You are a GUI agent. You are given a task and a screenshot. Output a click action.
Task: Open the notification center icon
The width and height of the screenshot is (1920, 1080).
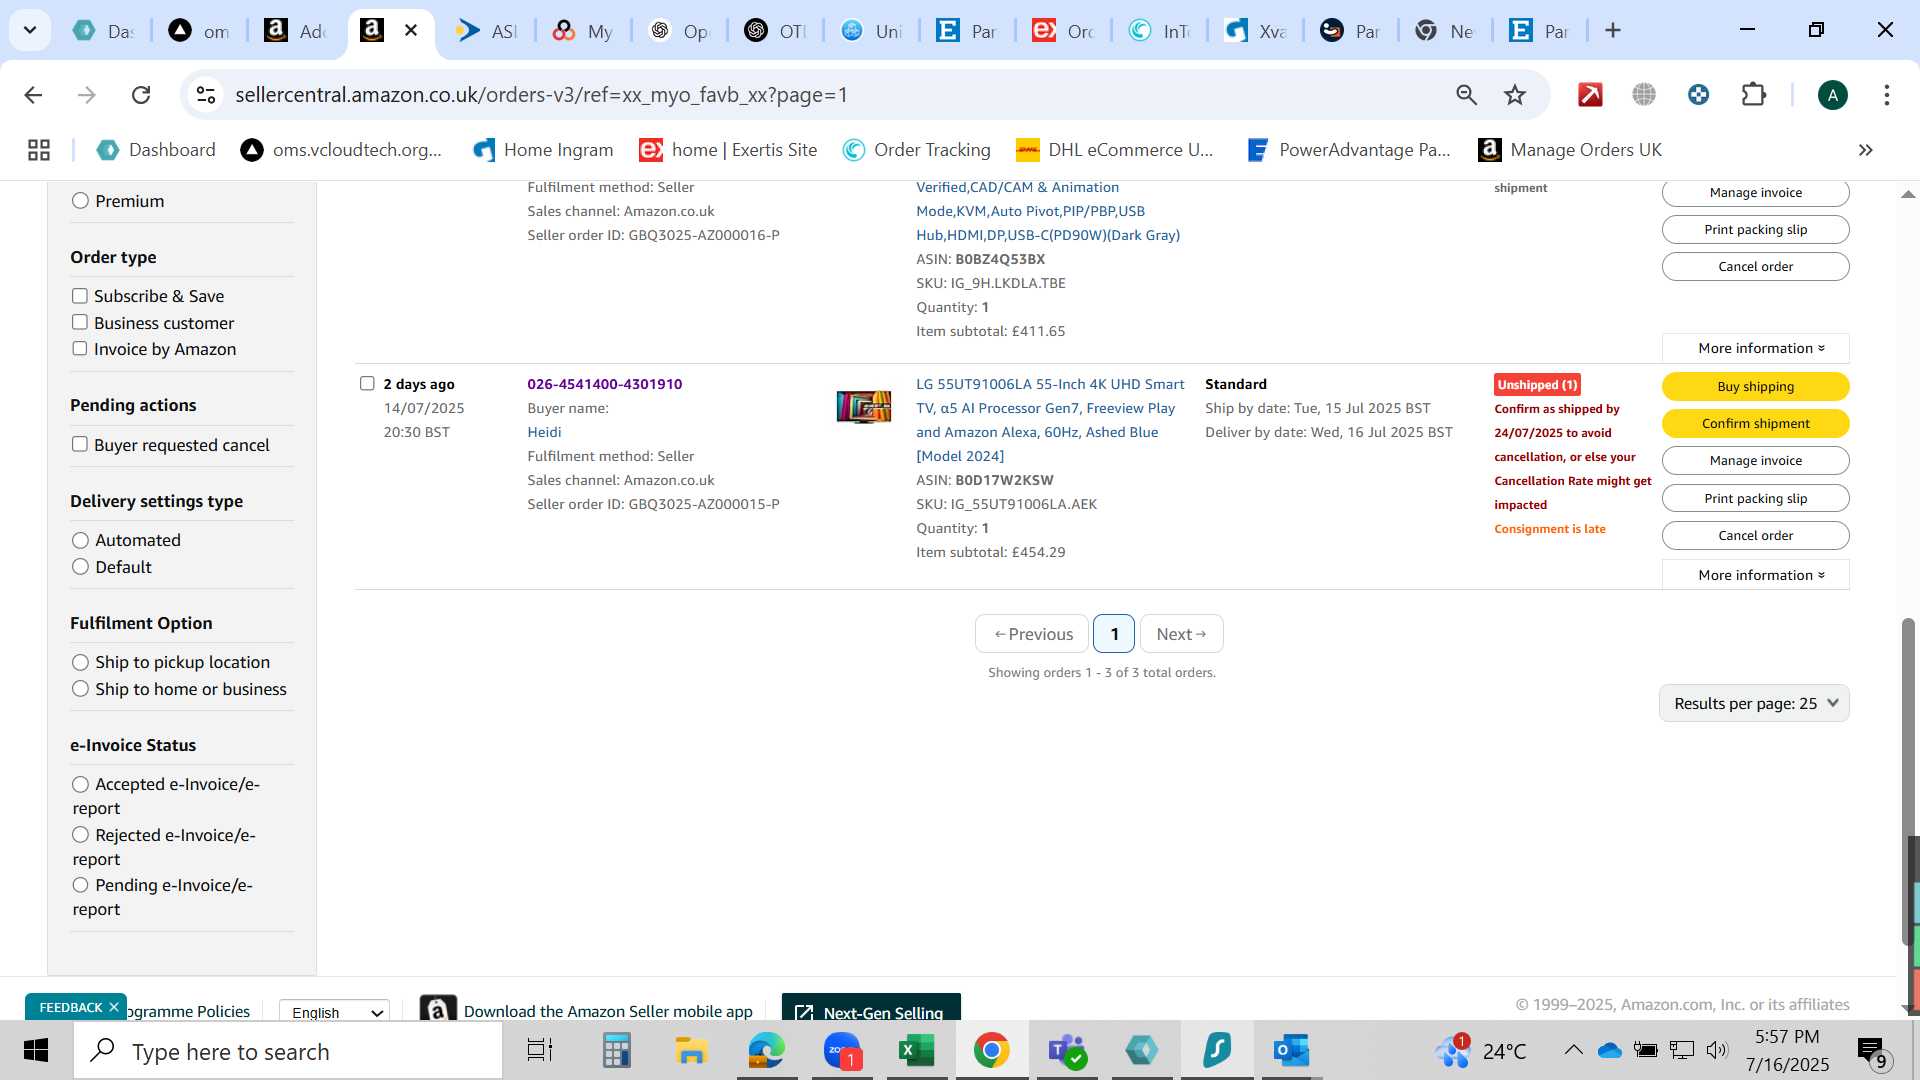[x=1870, y=1051]
